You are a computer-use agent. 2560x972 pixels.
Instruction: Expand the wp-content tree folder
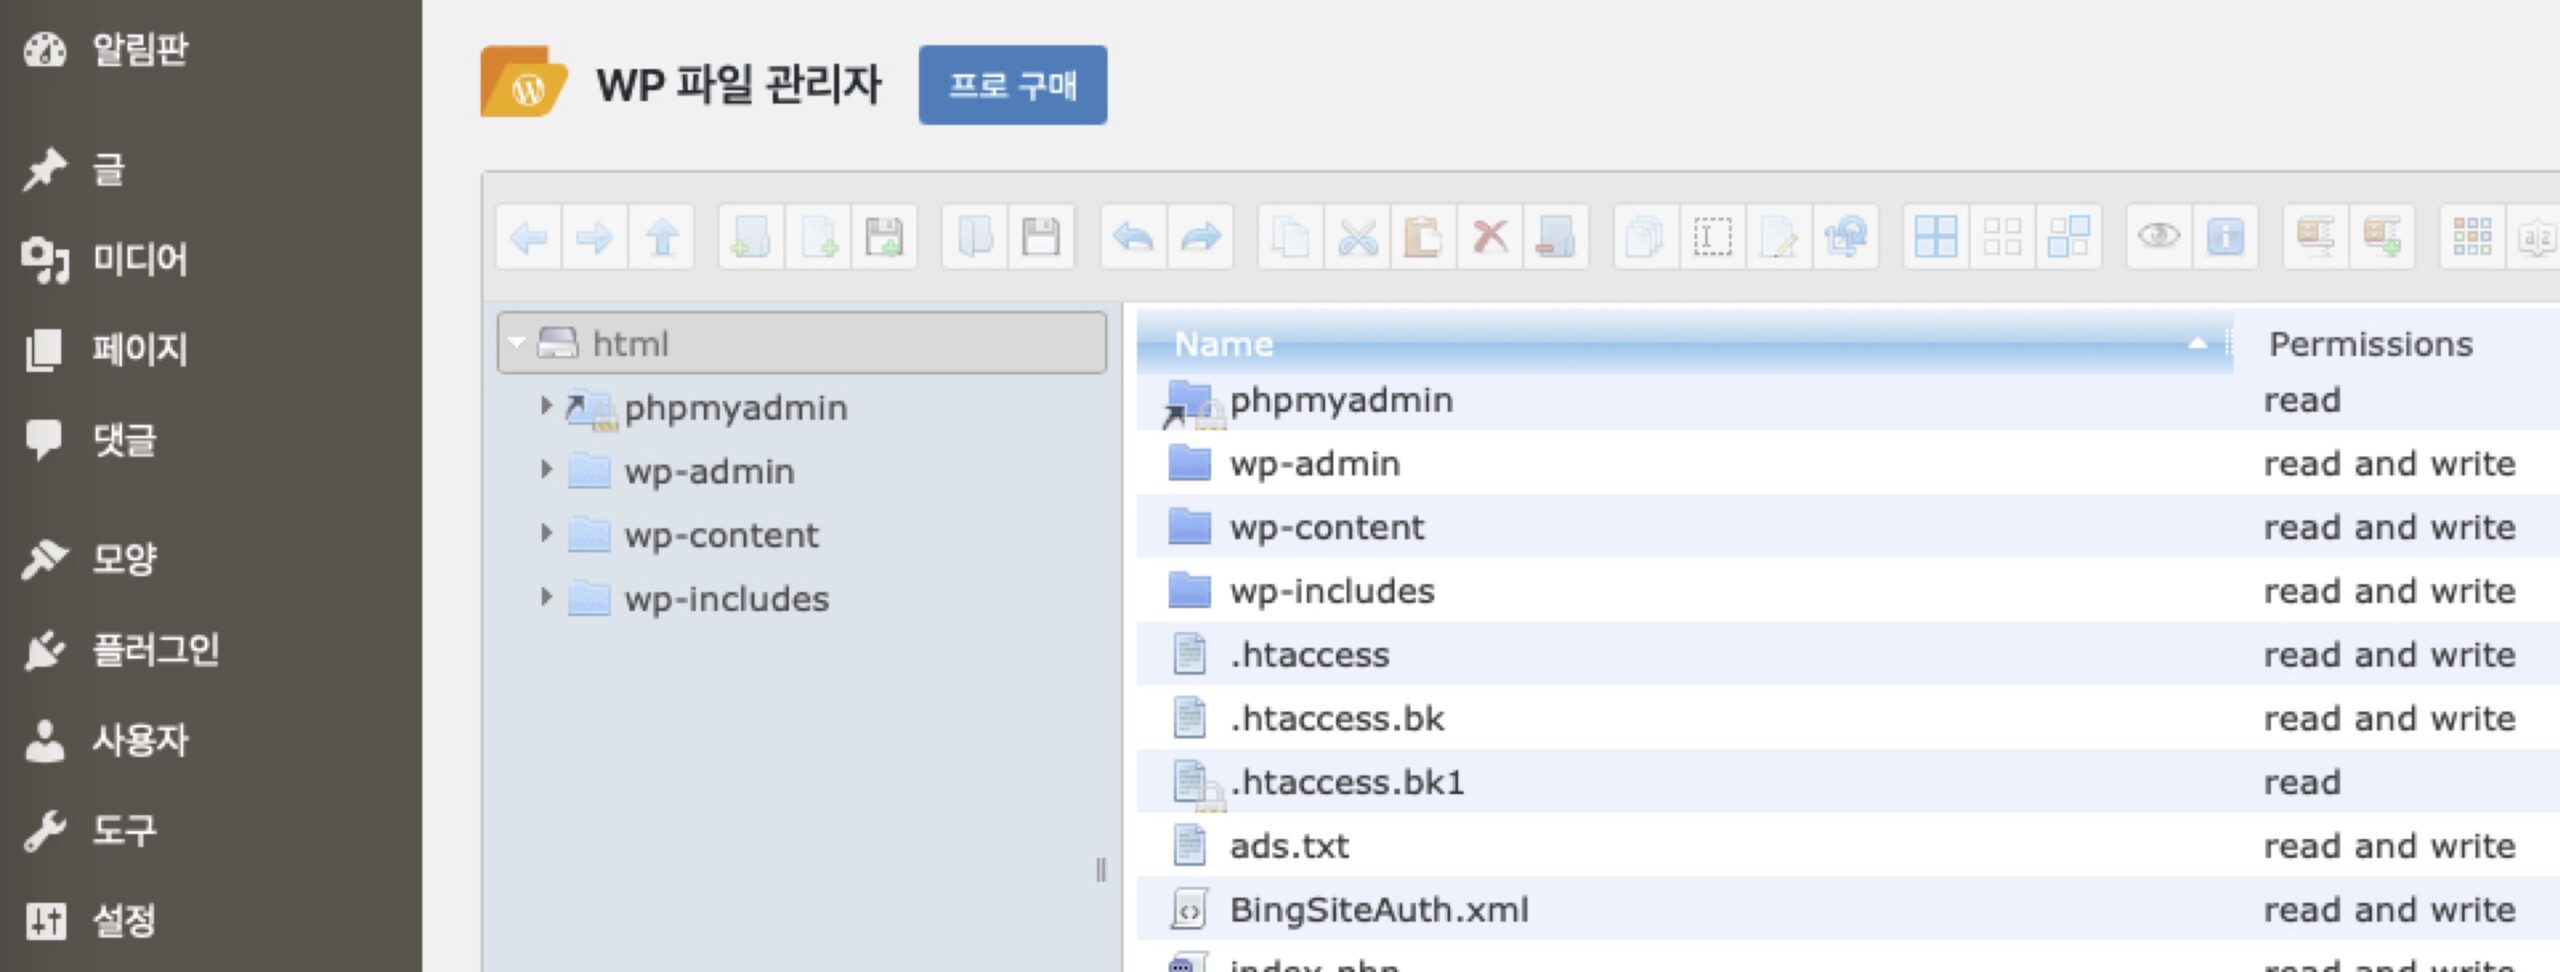(x=546, y=534)
